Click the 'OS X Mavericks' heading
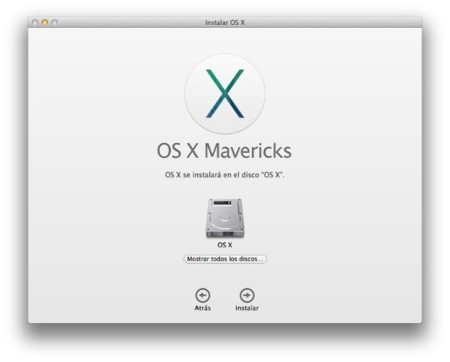 (x=224, y=151)
